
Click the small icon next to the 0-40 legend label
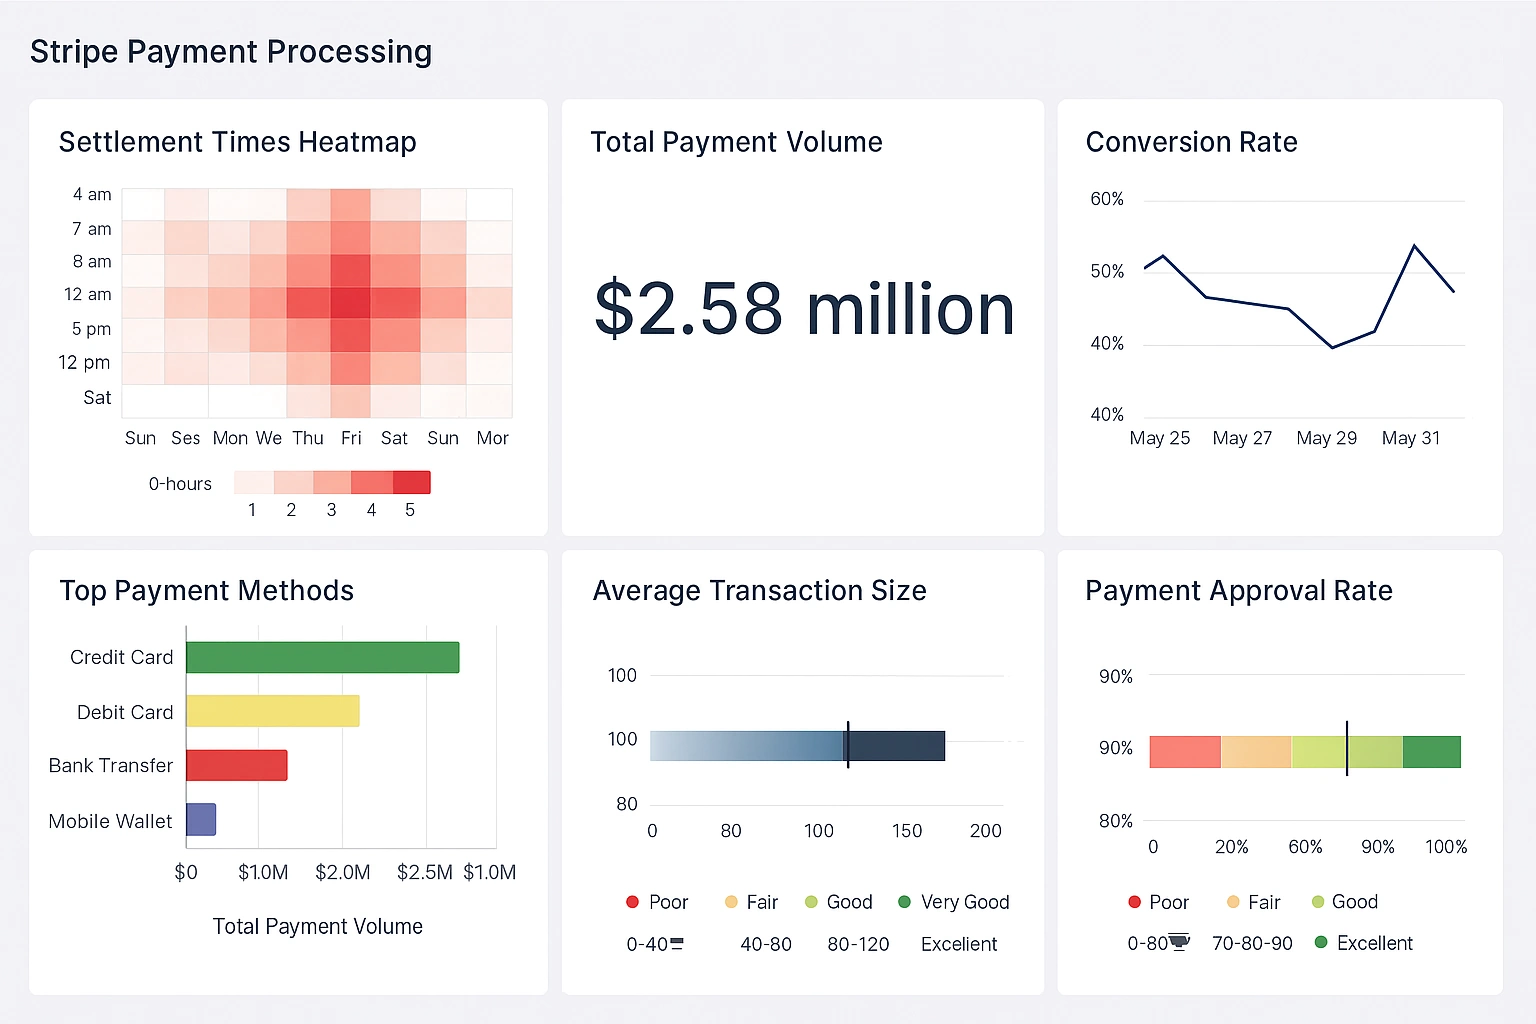[679, 941]
